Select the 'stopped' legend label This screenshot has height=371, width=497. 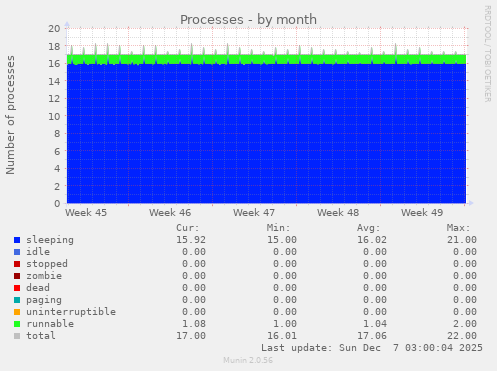point(47,264)
